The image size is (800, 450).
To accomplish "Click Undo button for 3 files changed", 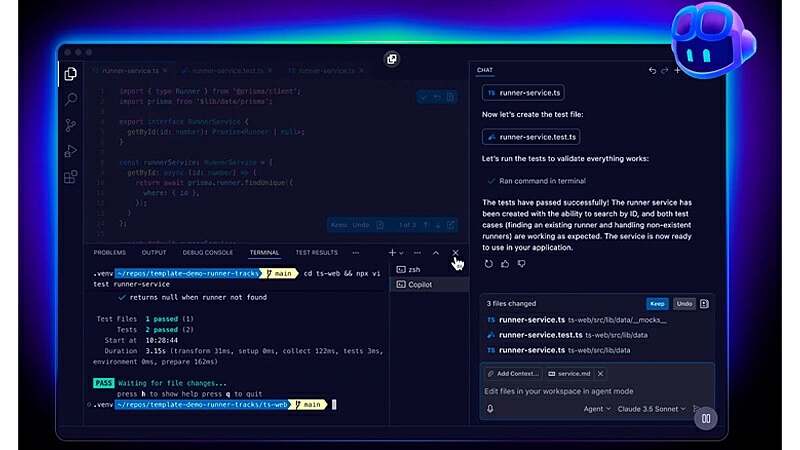I will [x=684, y=303].
